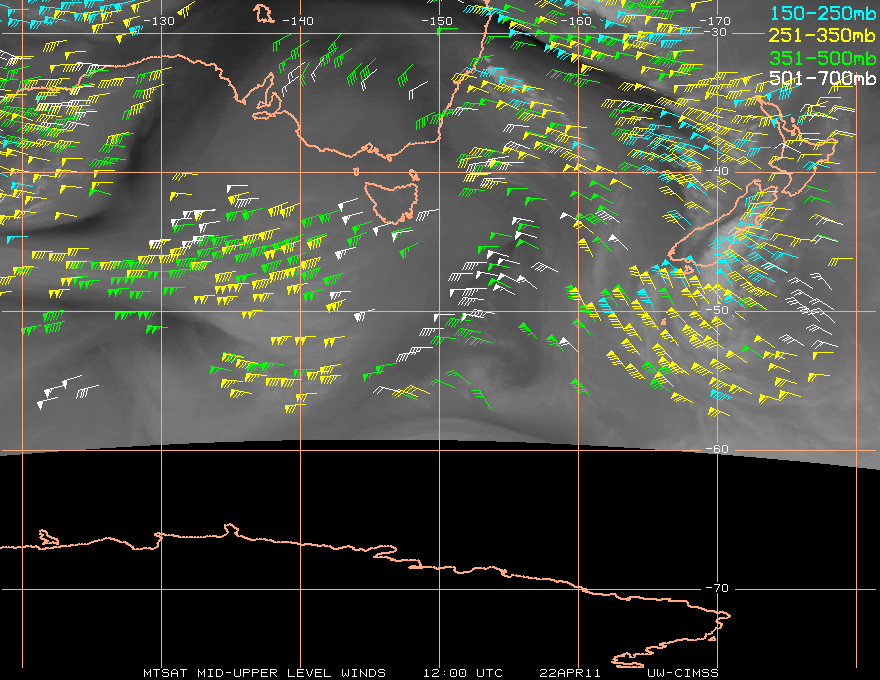Select the -50 latitude label
The height and width of the screenshot is (680, 880).
[717, 310]
